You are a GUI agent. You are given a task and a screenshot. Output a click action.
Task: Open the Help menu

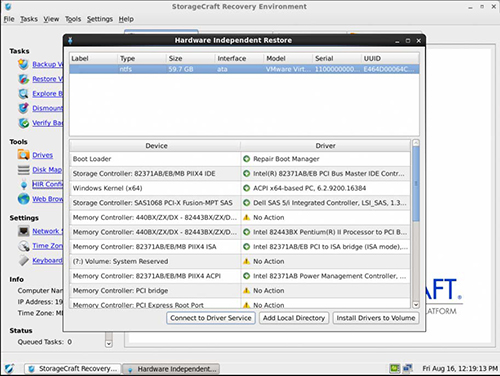tap(126, 19)
